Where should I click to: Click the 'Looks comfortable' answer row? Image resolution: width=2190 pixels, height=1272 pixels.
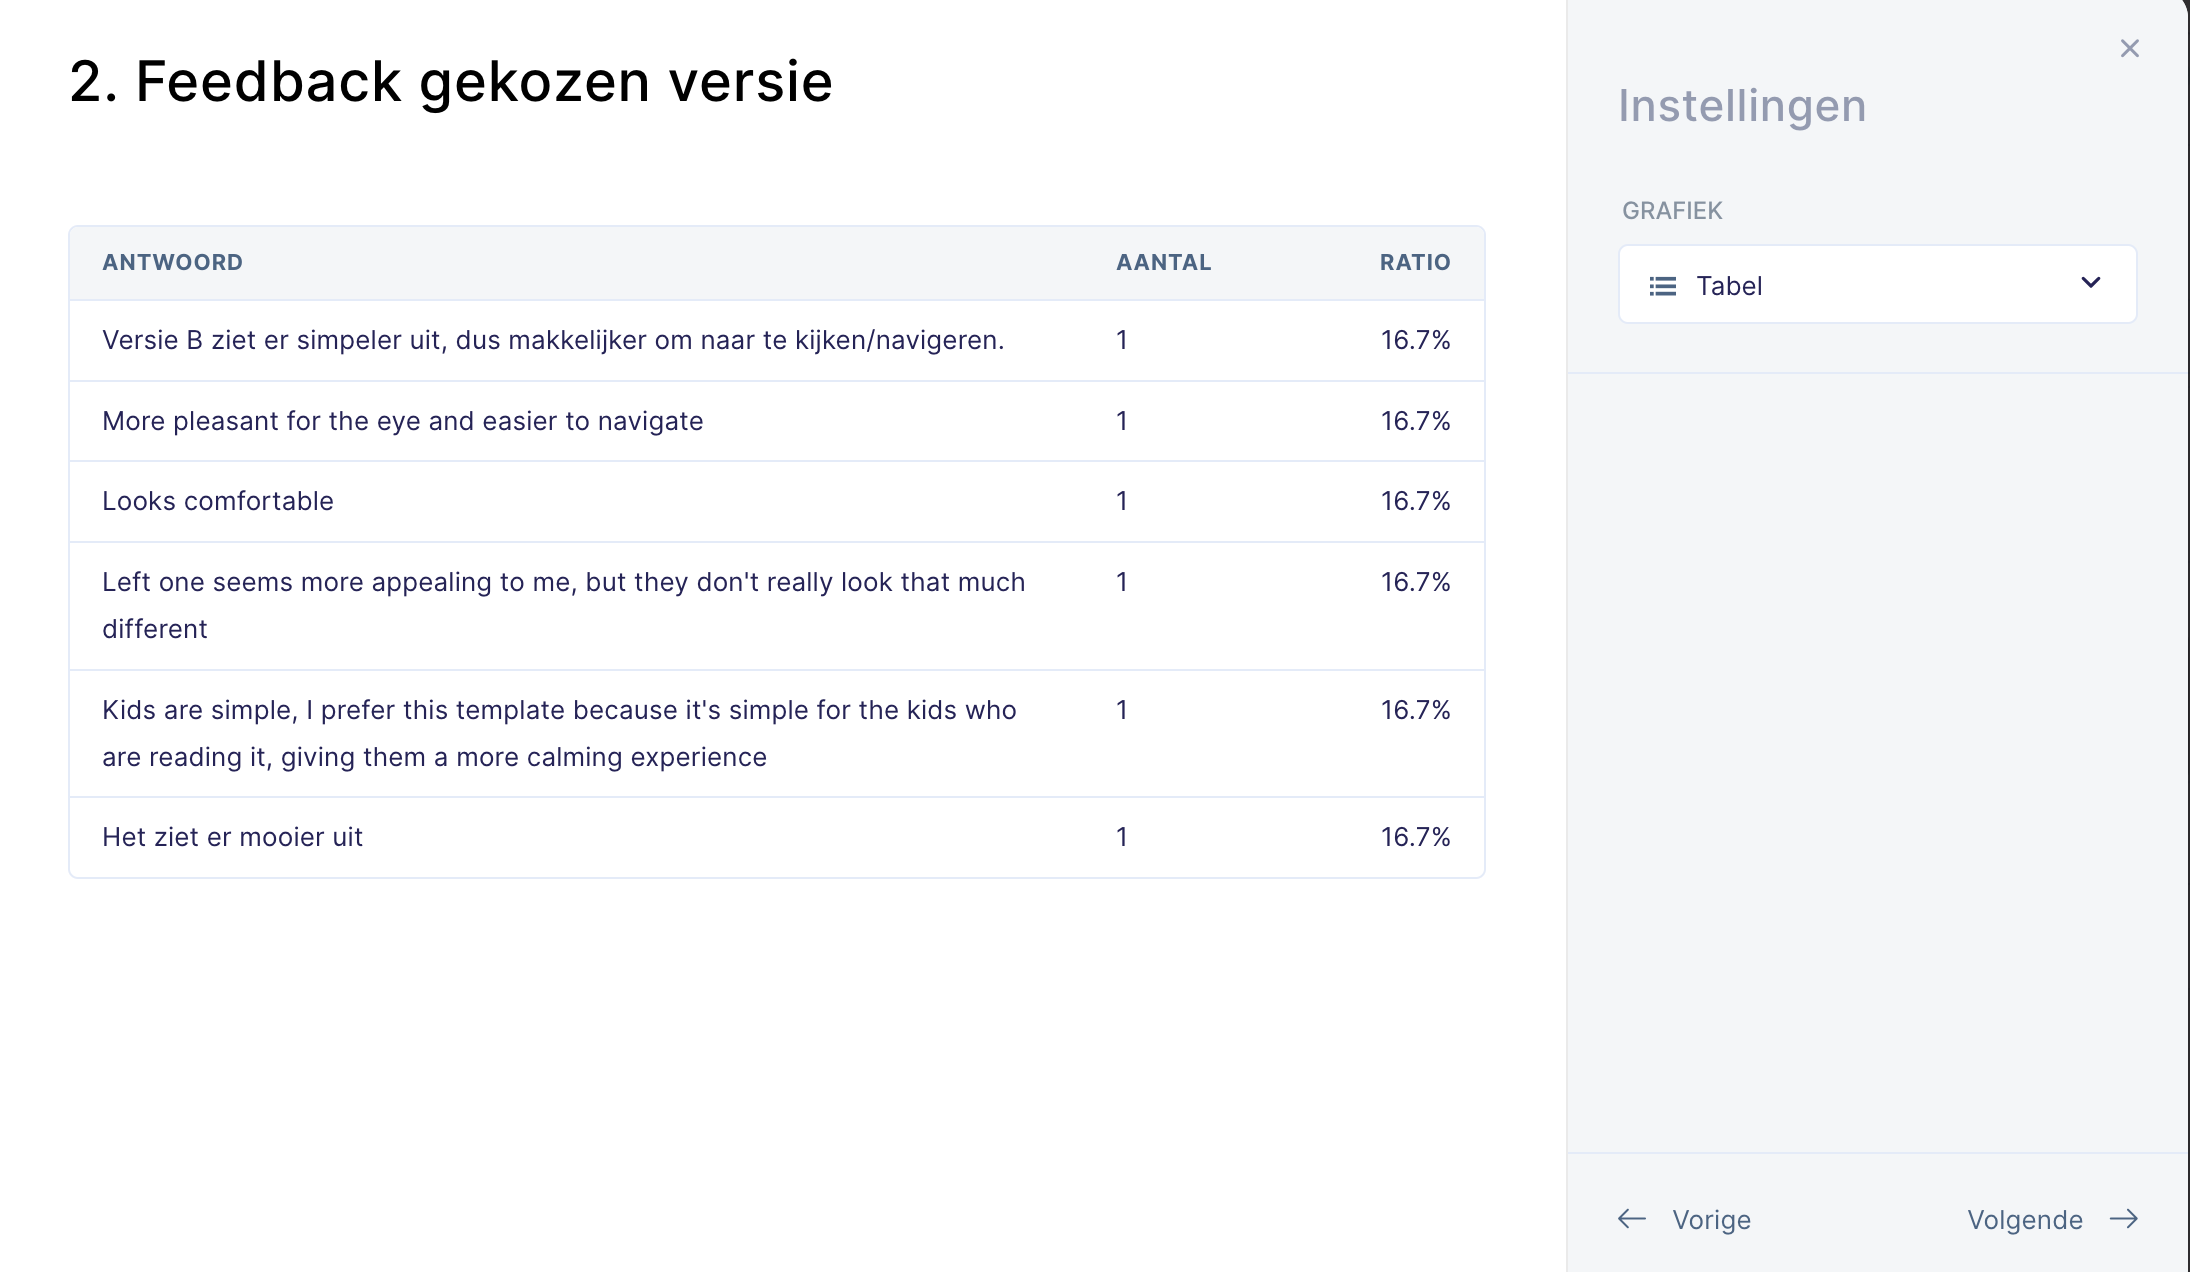click(218, 501)
